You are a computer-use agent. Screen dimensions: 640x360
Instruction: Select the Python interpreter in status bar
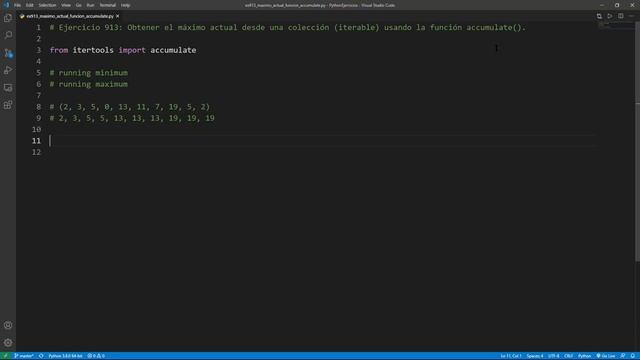click(65, 356)
